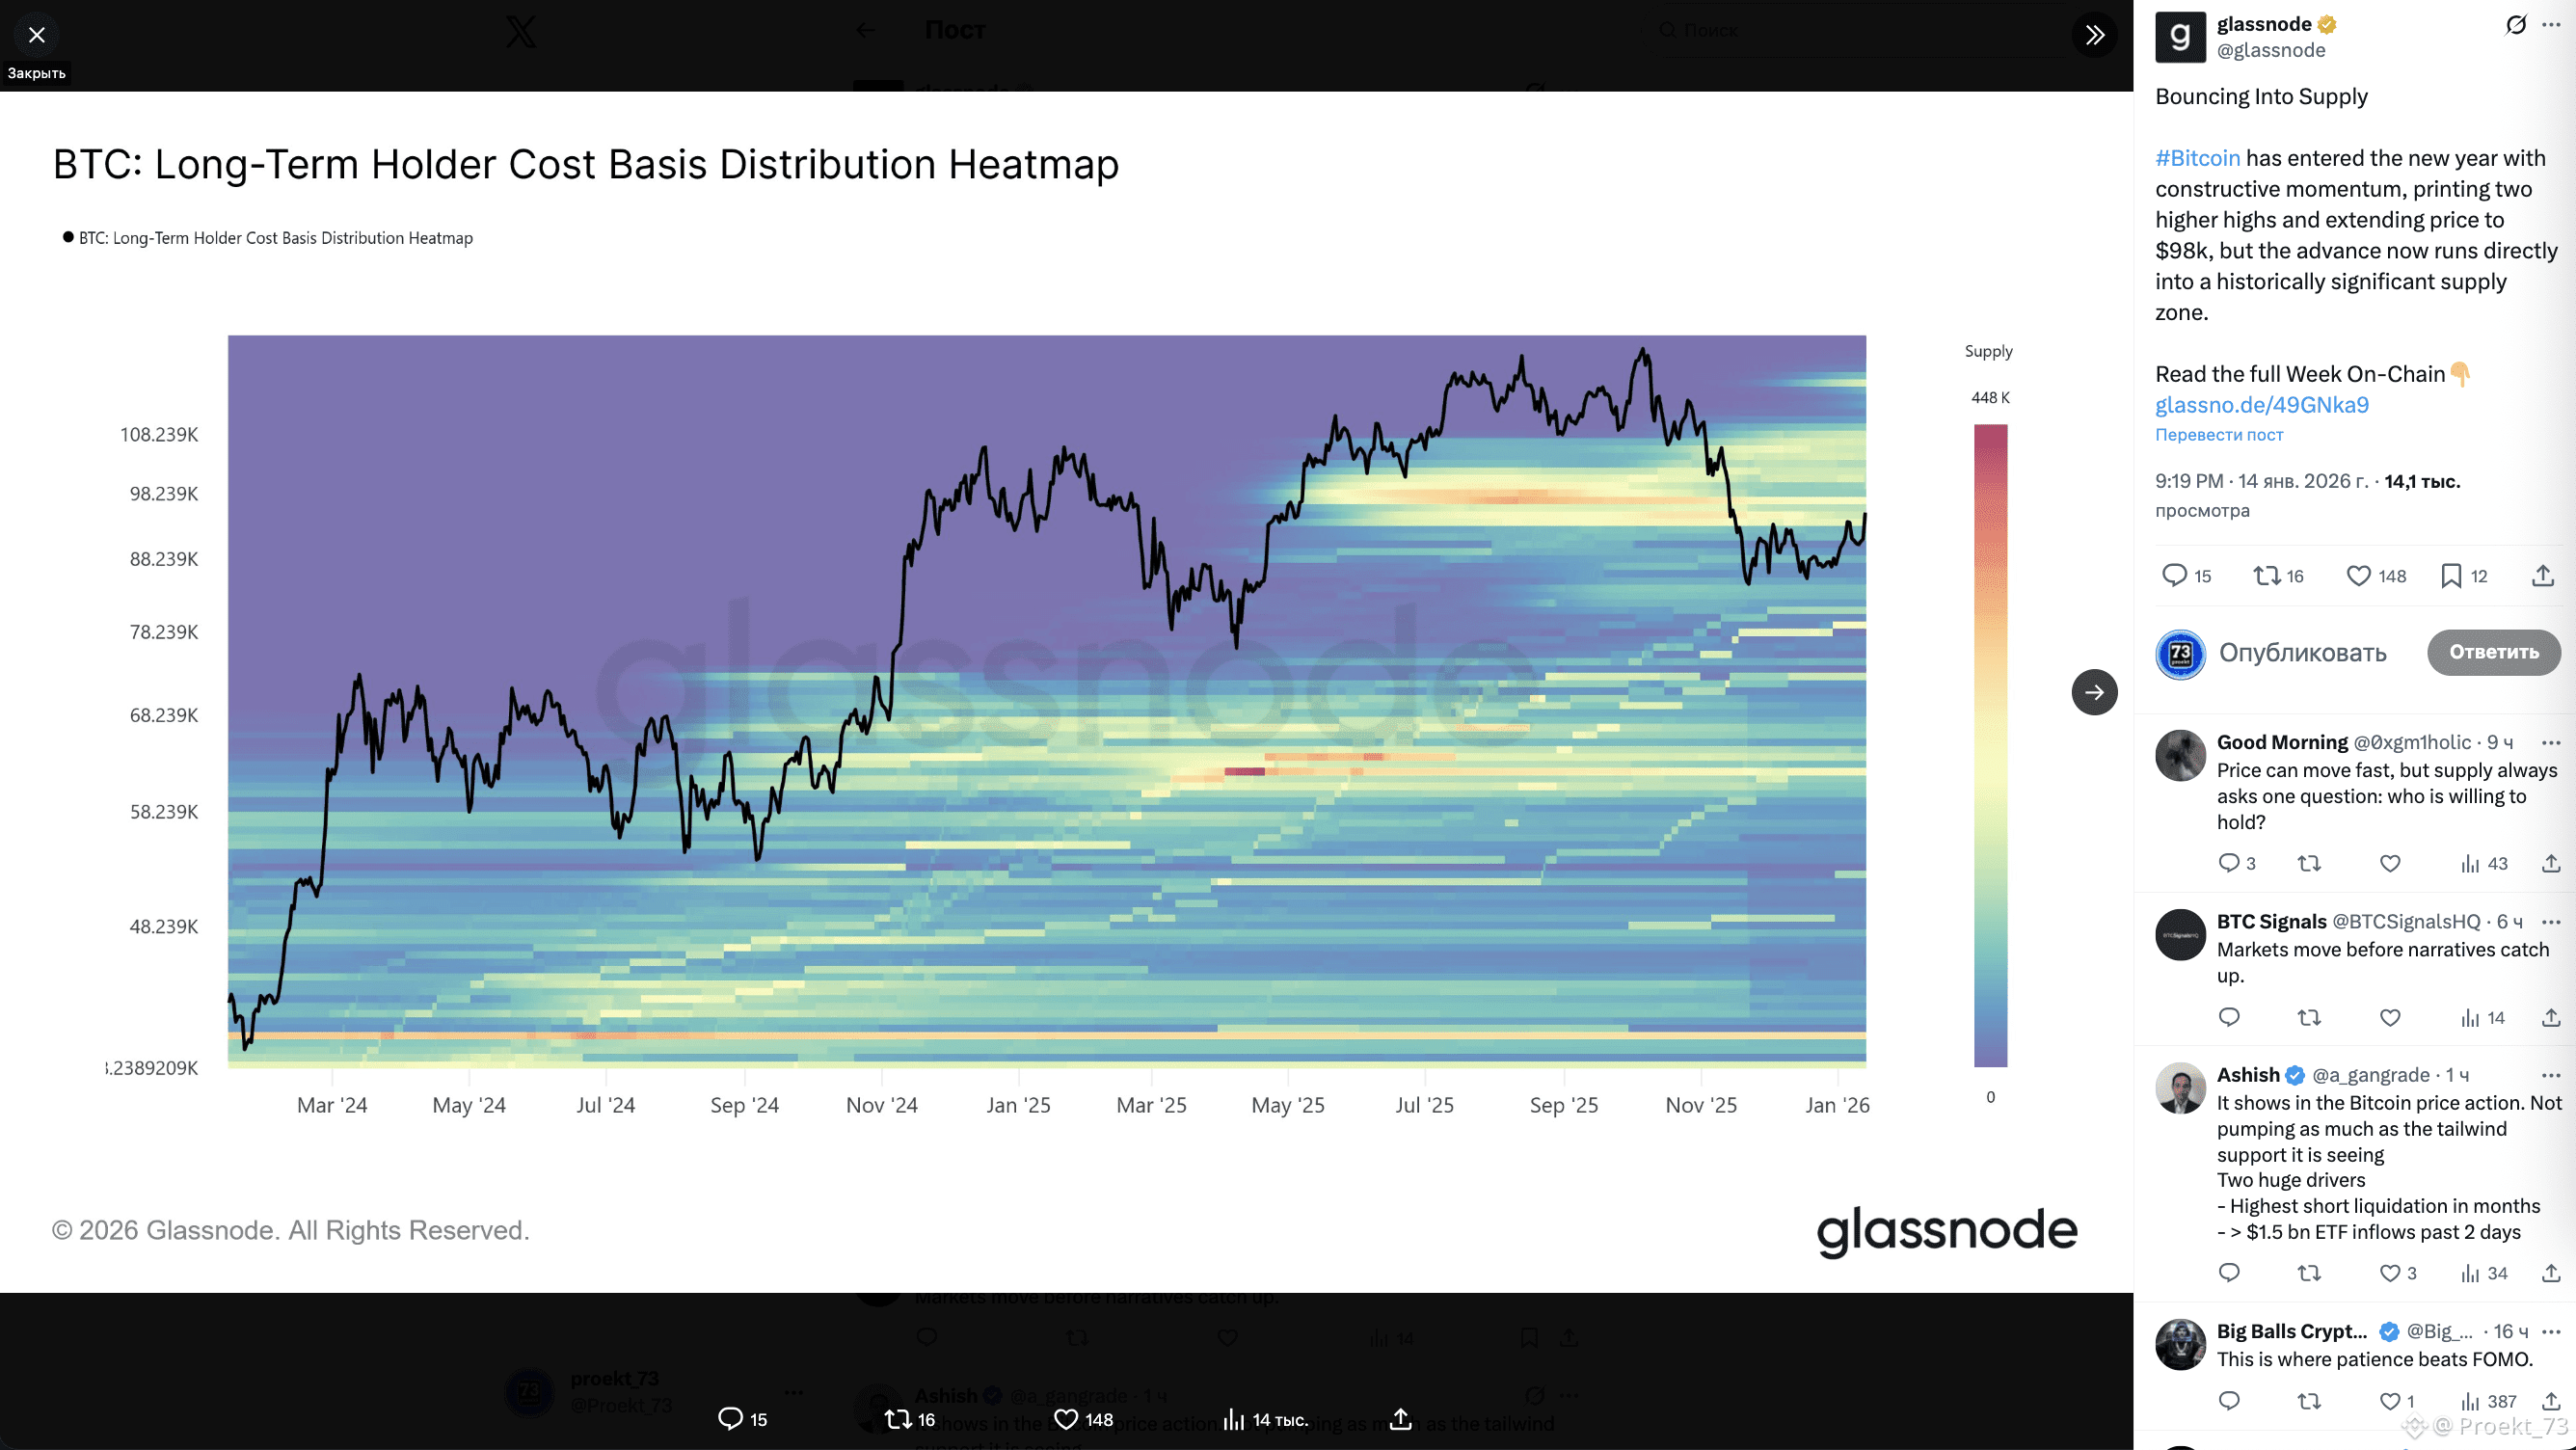Open the Grok icon beside the glassnode header
The image size is (2576, 1450).
click(x=2515, y=25)
